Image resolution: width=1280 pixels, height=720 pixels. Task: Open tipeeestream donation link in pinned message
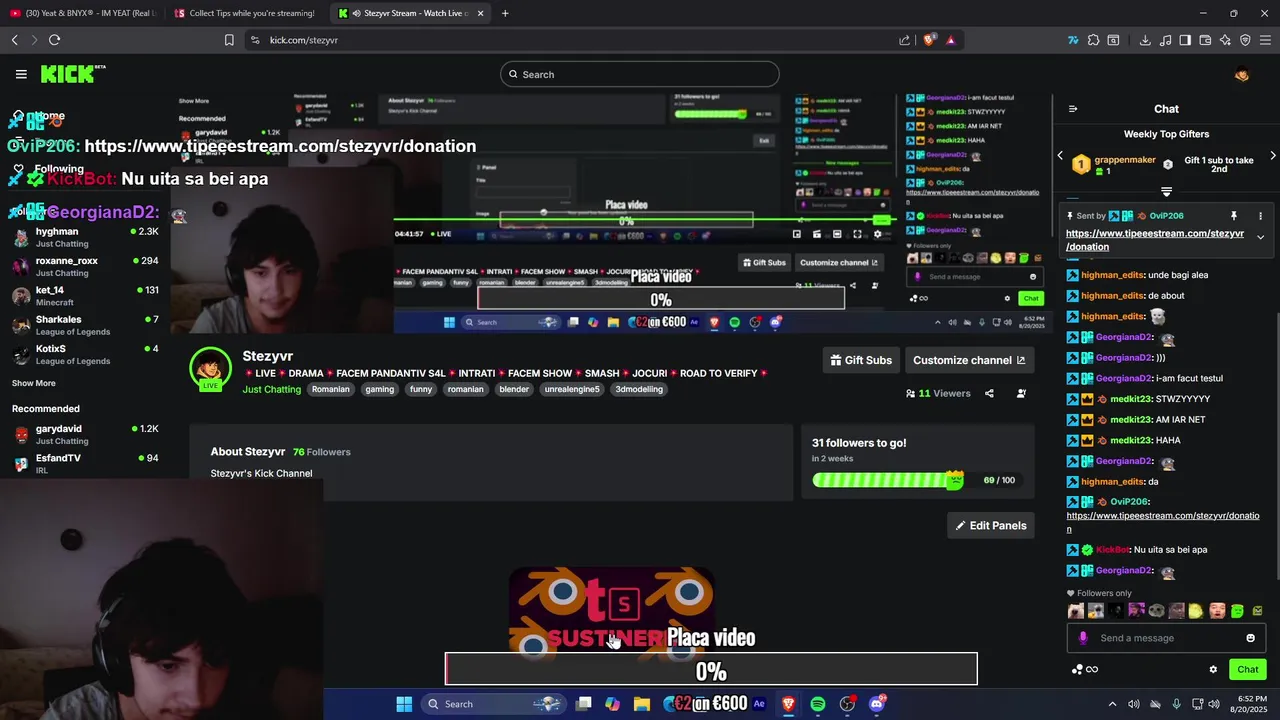pyautogui.click(x=1155, y=240)
